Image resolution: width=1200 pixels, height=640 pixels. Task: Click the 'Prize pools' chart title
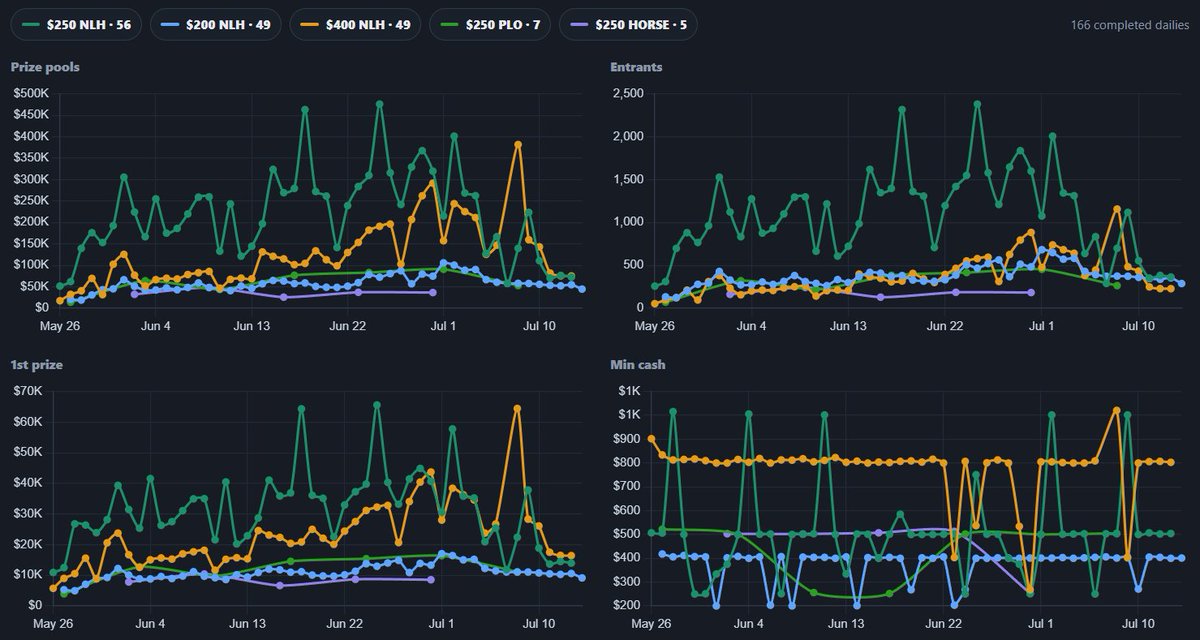point(45,67)
